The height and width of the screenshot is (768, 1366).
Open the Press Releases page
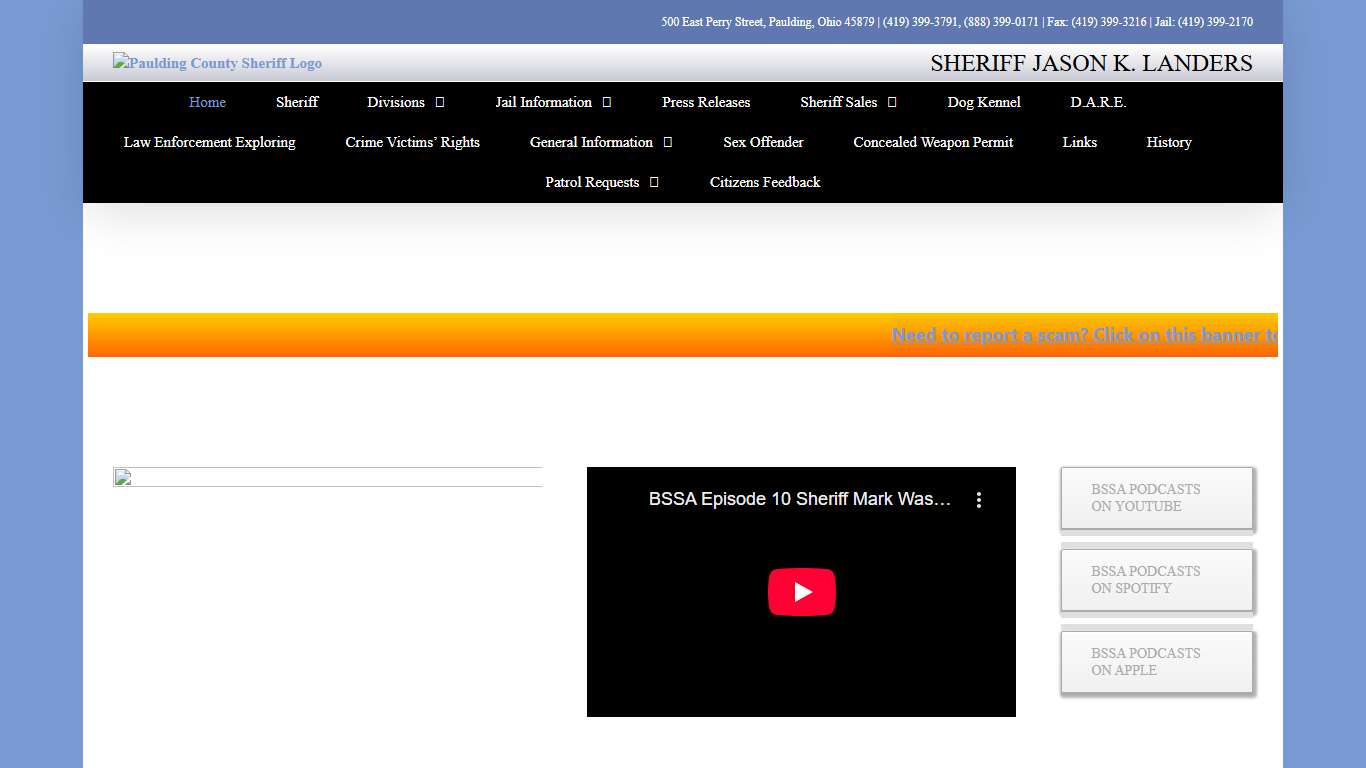706,102
